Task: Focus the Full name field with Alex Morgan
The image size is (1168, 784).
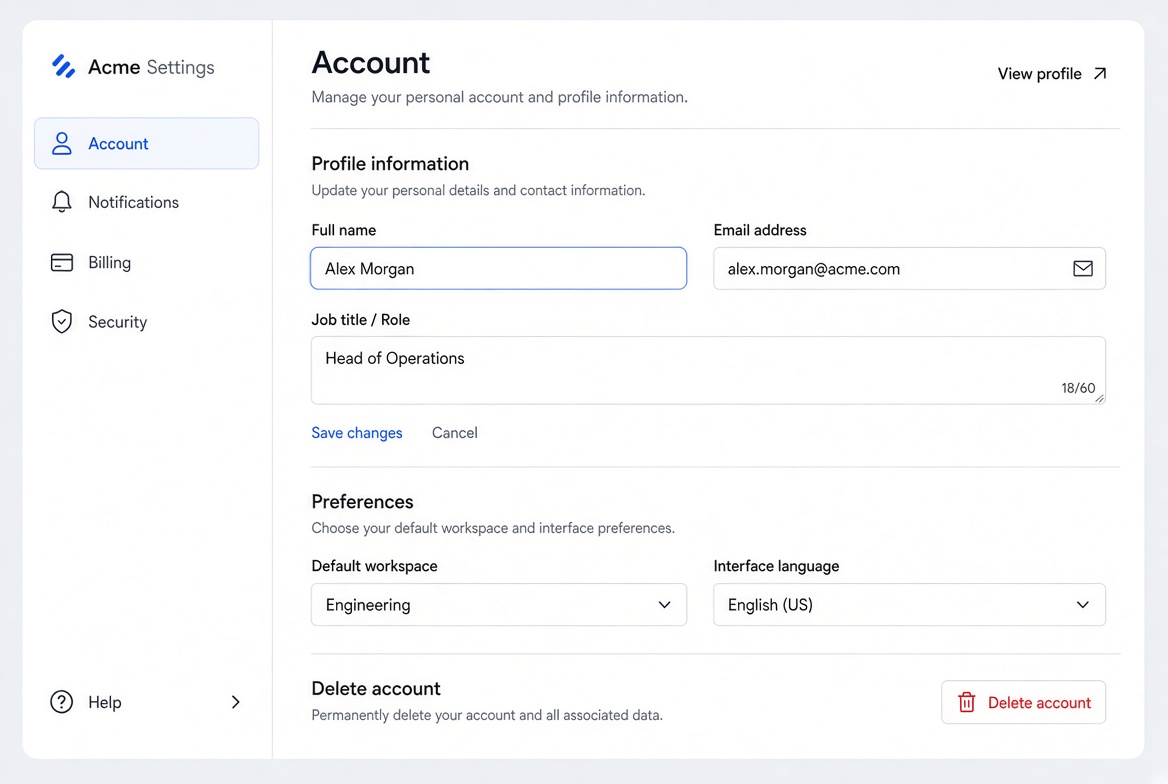Action: tap(498, 268)
